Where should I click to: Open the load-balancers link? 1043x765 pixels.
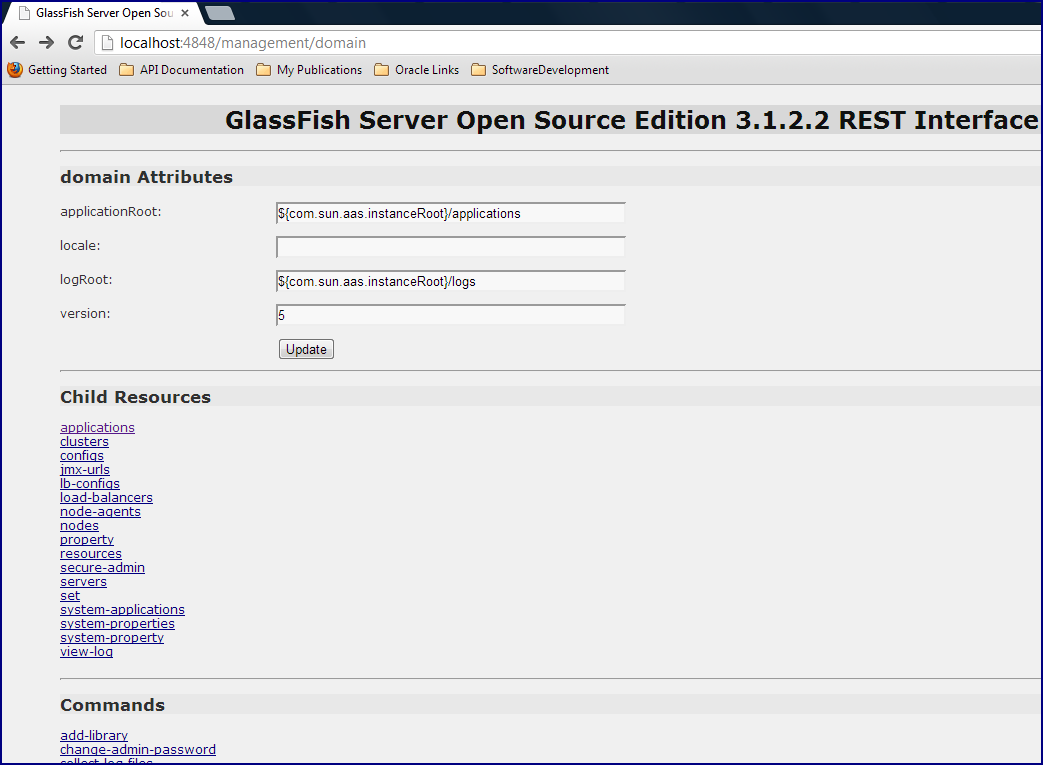click(x=106, y=498)
